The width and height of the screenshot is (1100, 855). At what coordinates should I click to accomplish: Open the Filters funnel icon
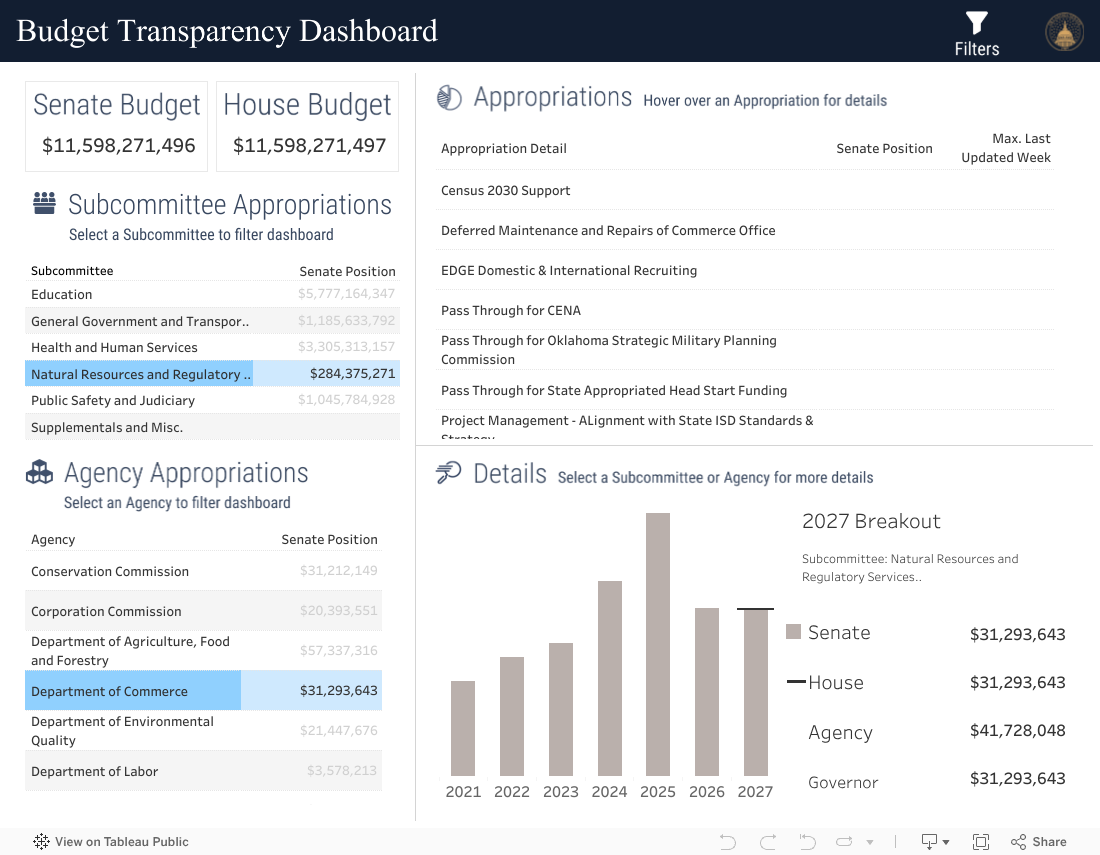(x=976, y=24)
